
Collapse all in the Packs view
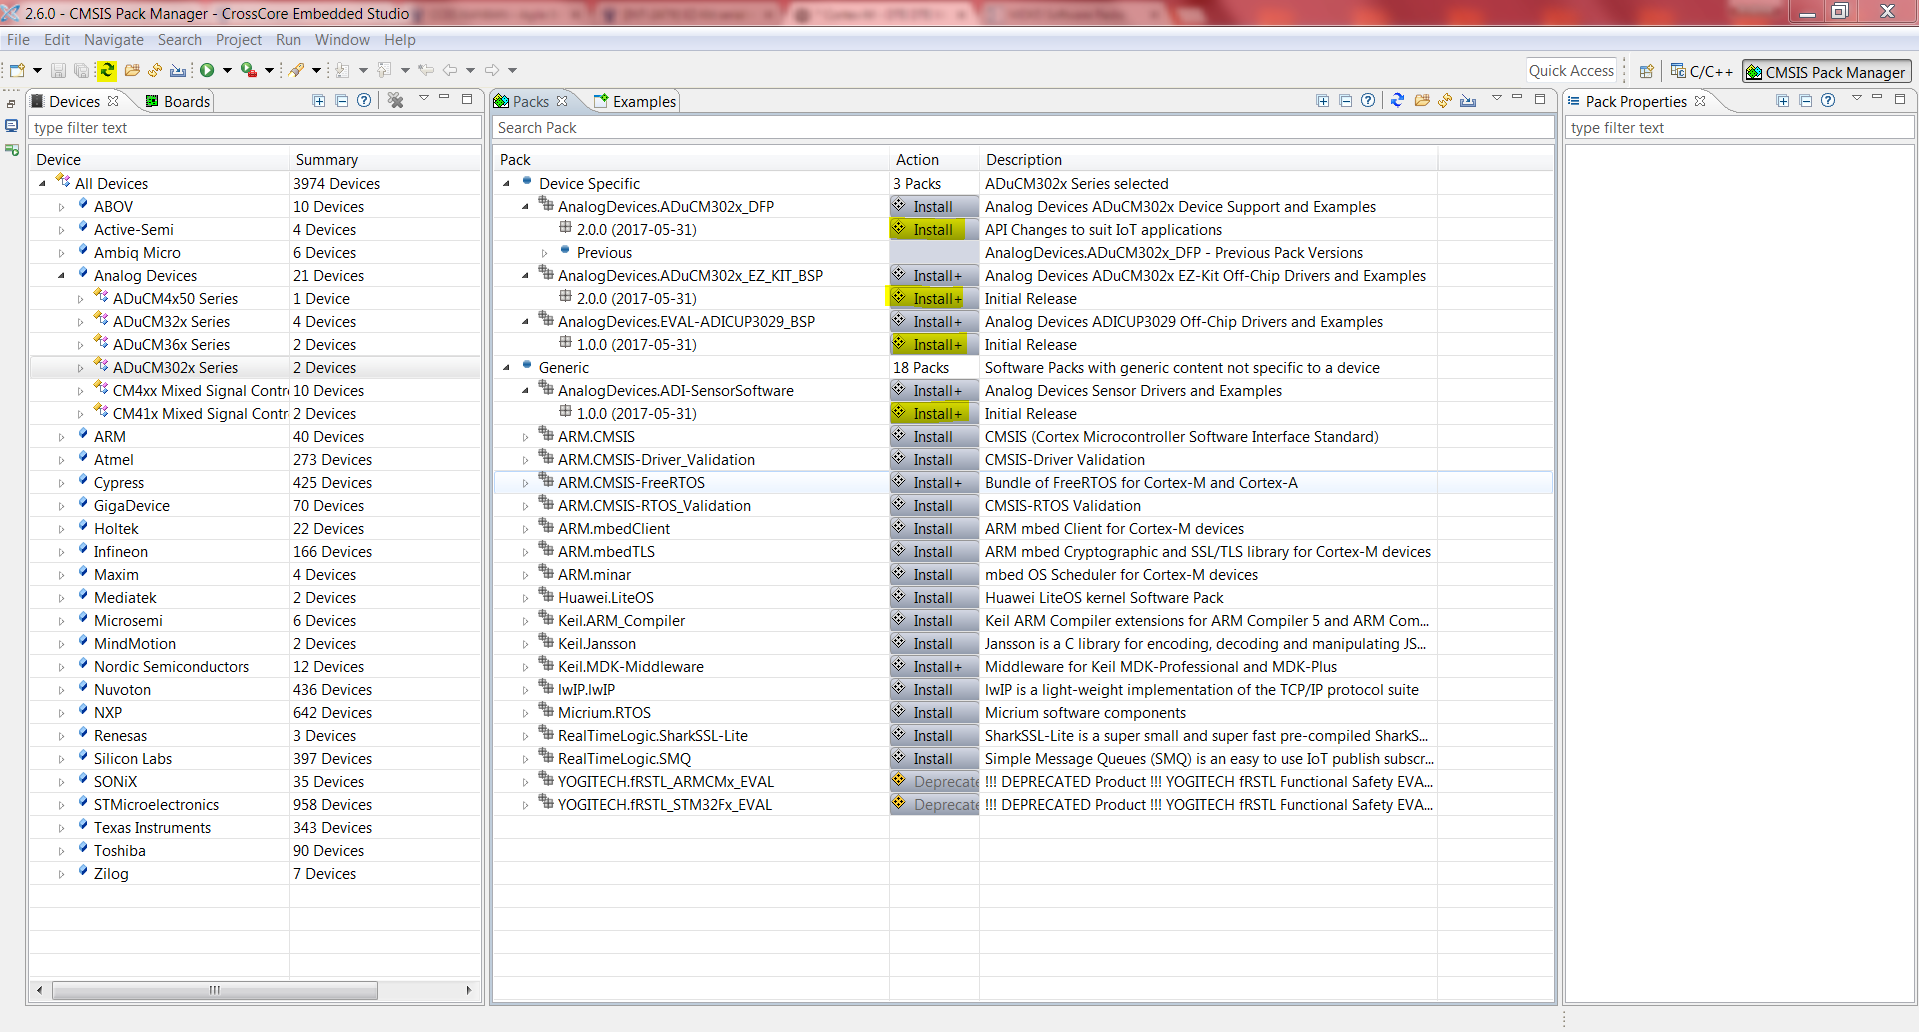click(x=1345, y=101)
